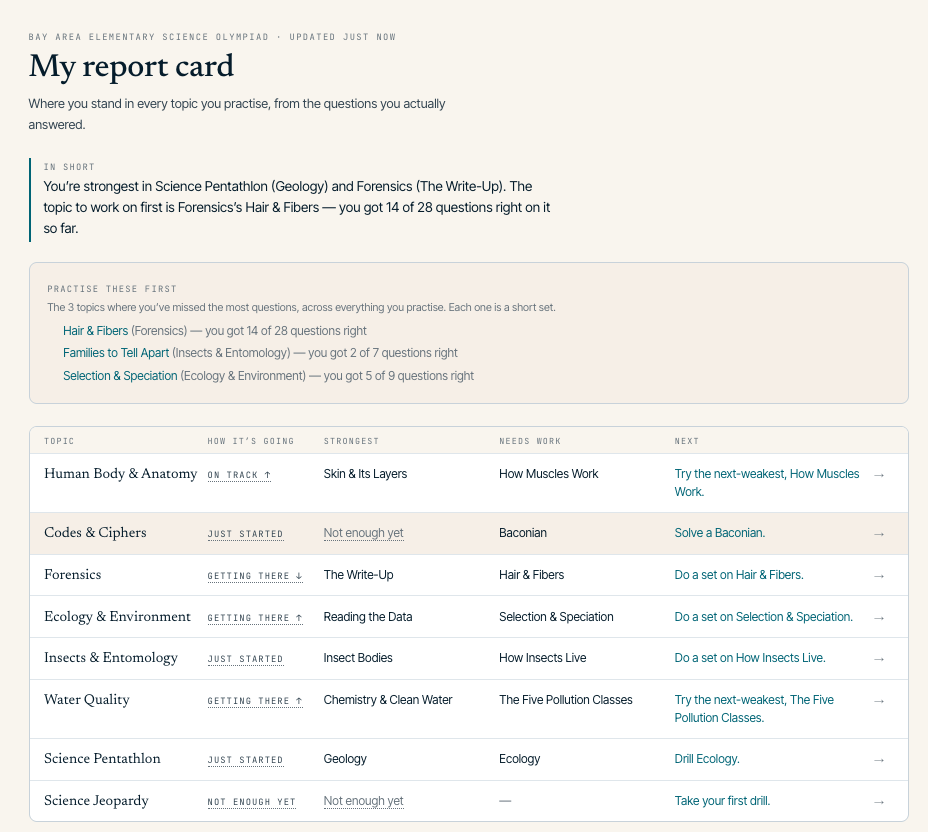The image size is (928, 832).
Task: Follow 'Try the next-weakest, How Muscles Work' link
Action: 766,482
